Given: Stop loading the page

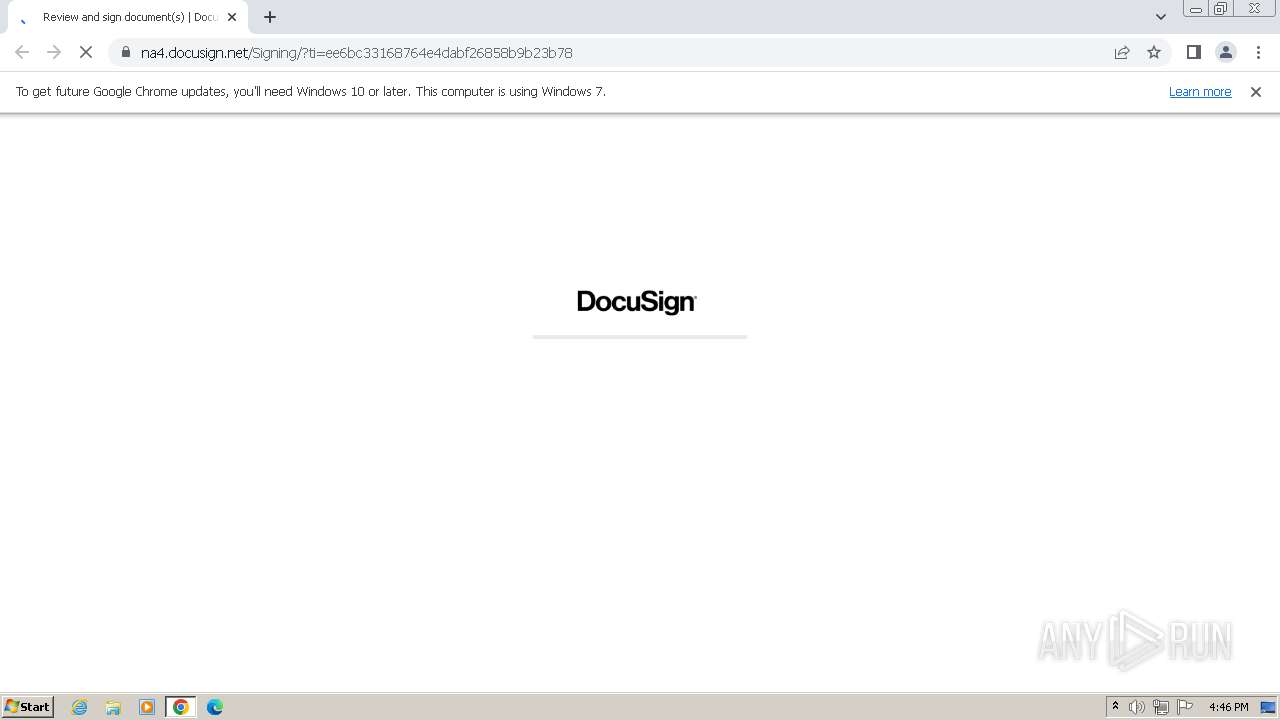Looking at the screenshot, I should pos(86,52).
